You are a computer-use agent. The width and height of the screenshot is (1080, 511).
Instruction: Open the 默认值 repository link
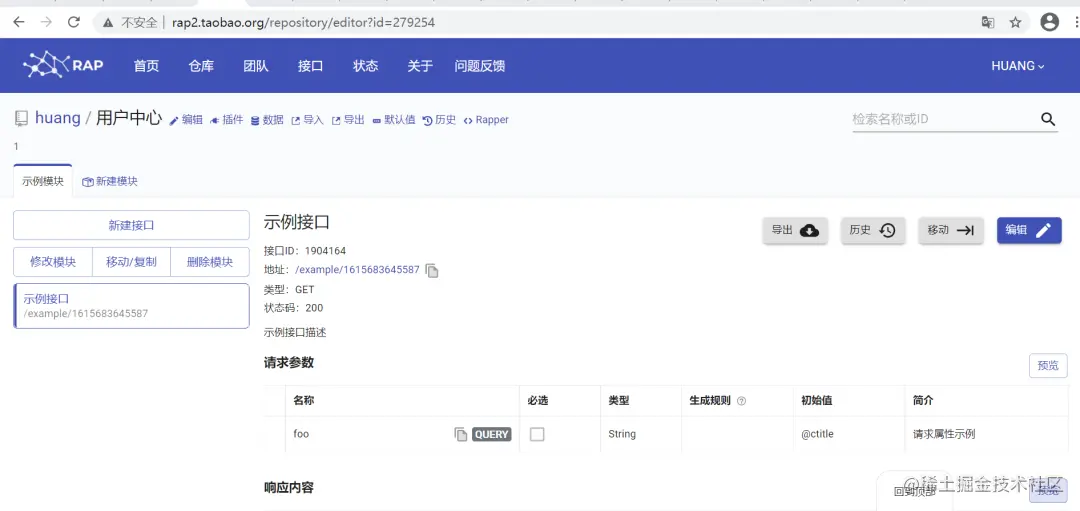(x=394, y=120)
